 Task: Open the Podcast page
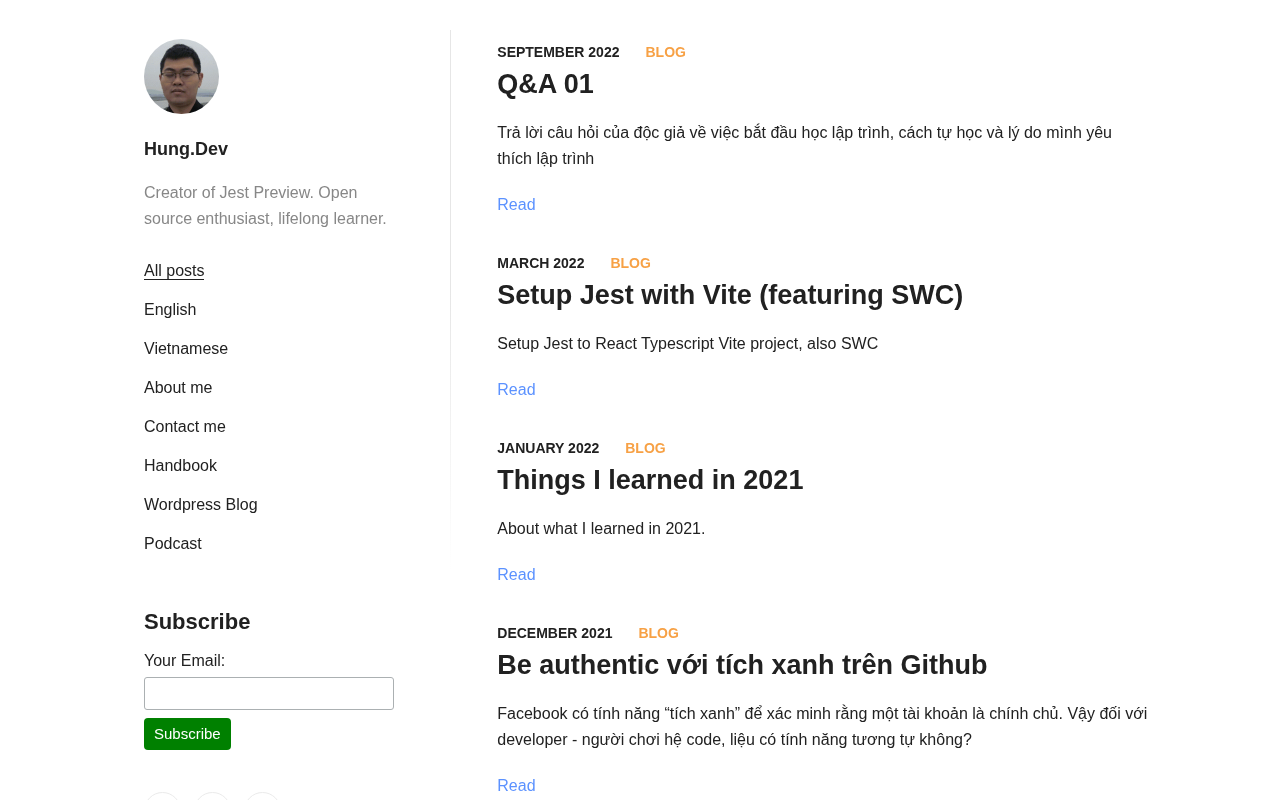click(x=173, y=544)
